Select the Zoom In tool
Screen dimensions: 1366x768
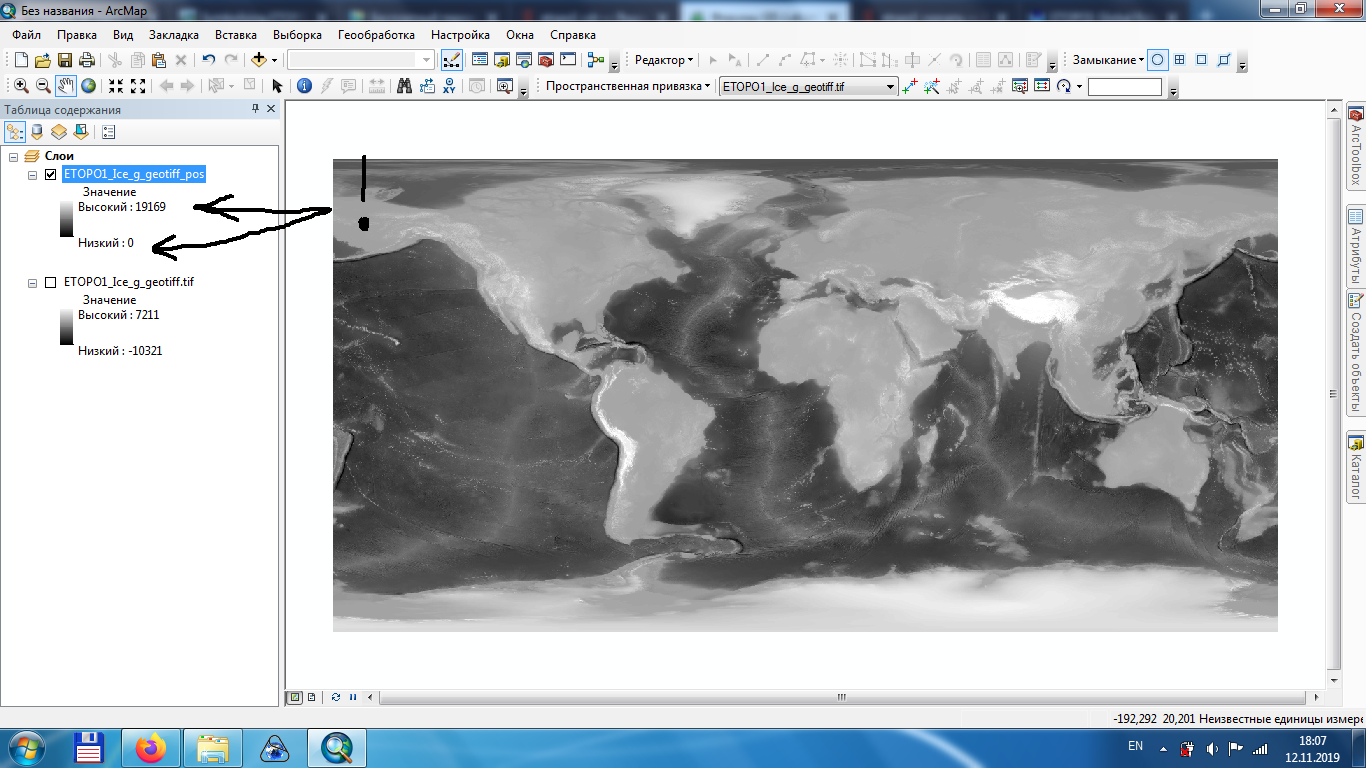[21, 86]
